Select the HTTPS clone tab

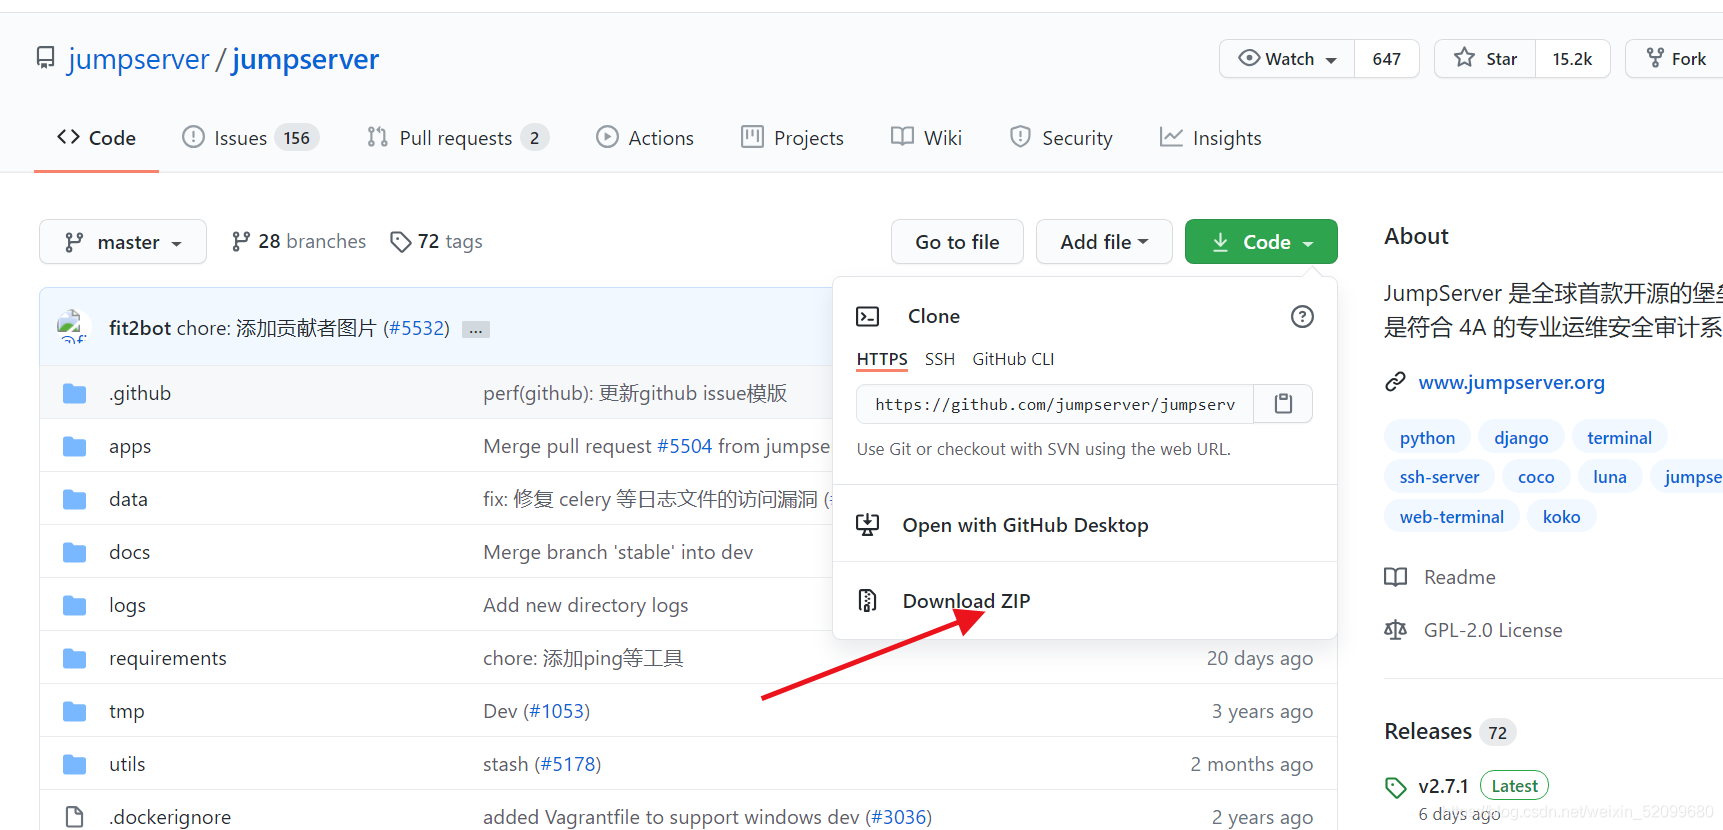pyautogui.click(x=882, y=359)
